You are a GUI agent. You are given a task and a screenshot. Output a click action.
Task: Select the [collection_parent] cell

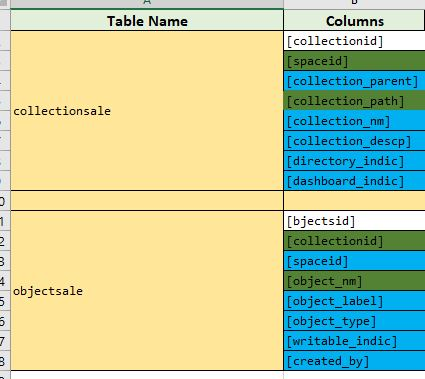click(x=354, y=81)
